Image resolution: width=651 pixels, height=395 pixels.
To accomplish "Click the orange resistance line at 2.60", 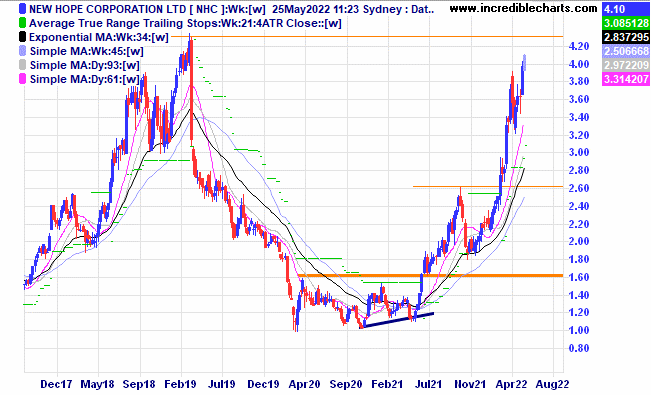I will pyautogui.click(x=488, y=186).
